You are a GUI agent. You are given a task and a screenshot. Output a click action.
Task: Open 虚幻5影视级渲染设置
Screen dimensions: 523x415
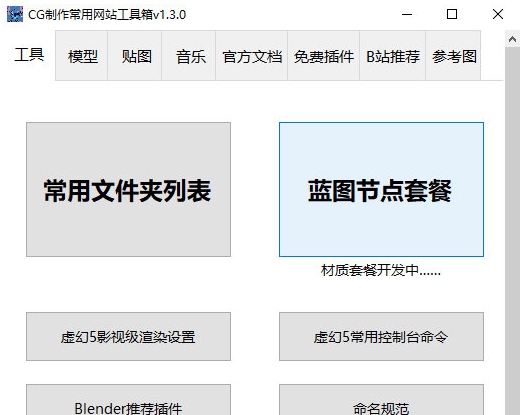(x=128, y=337)
